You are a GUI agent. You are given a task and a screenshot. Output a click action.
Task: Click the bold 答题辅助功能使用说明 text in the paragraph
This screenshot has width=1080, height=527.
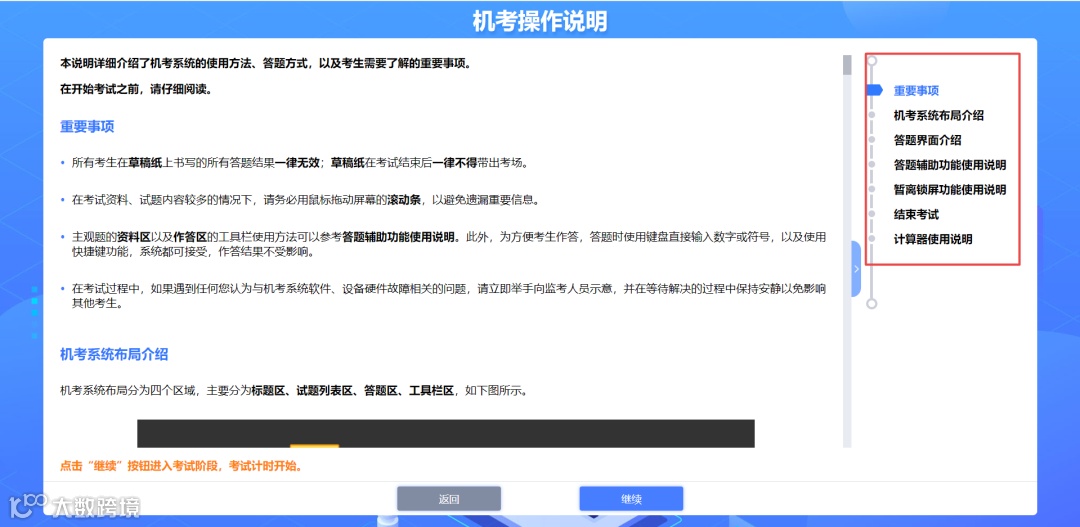coord(401,237)
